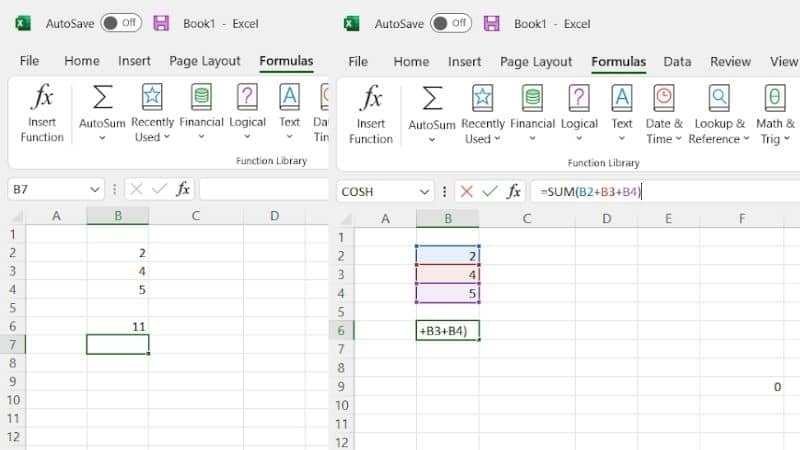Click formula bar containing =SUM(B2+B3+B4)

(x=660, y=191)
